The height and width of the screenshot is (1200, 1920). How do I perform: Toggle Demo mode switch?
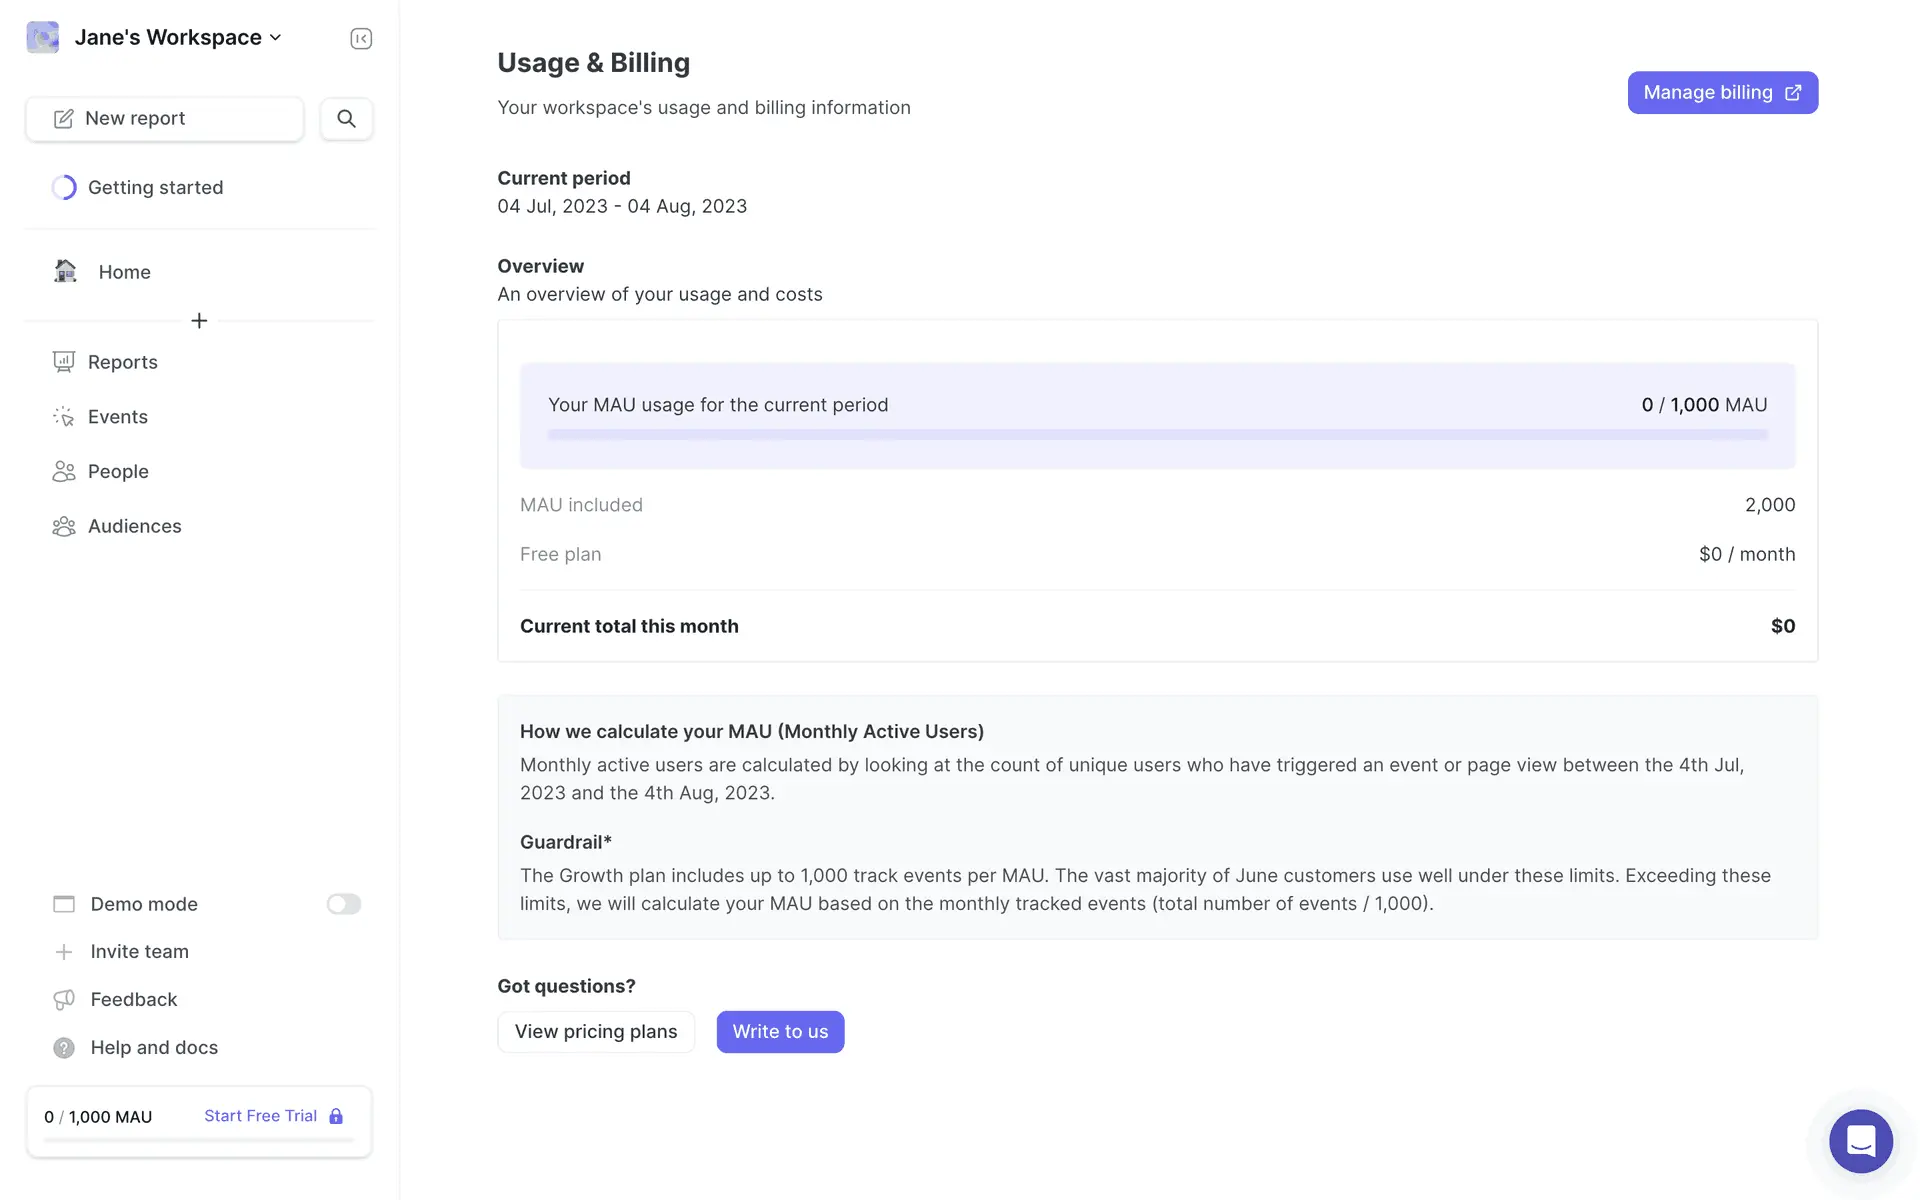pyautogui.click(x=343, y=904)
